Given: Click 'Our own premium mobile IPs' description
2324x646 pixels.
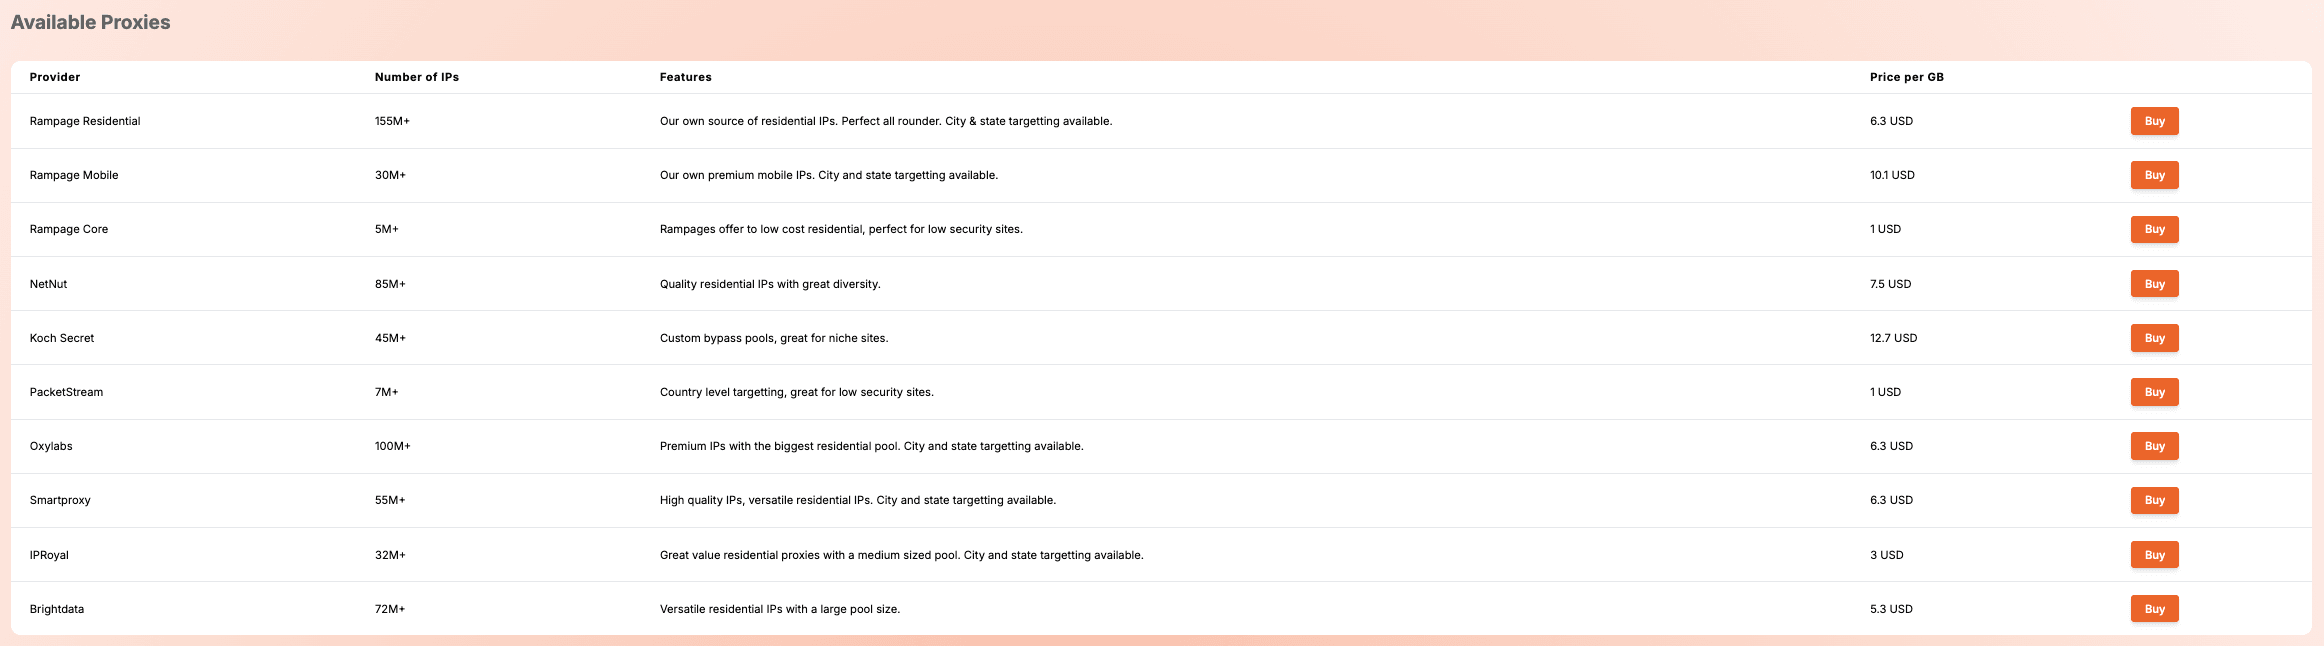Looking at the screenshot, I should coord(829,175).
